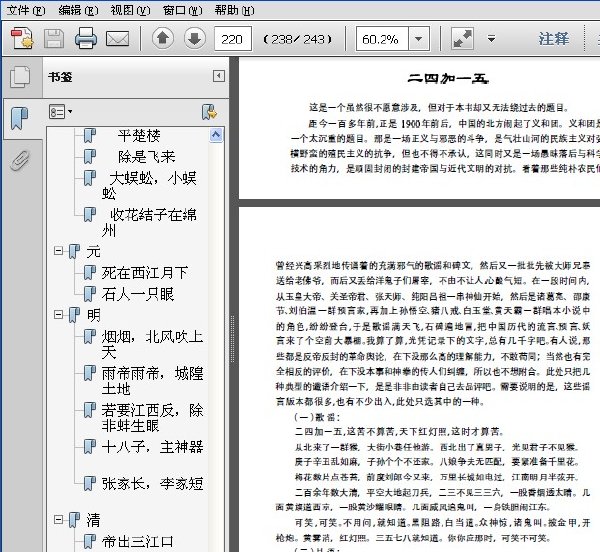Click scroll up arrow in bookmarks list
The width and height of the screenshot is (600, 552).
(216, 135)
